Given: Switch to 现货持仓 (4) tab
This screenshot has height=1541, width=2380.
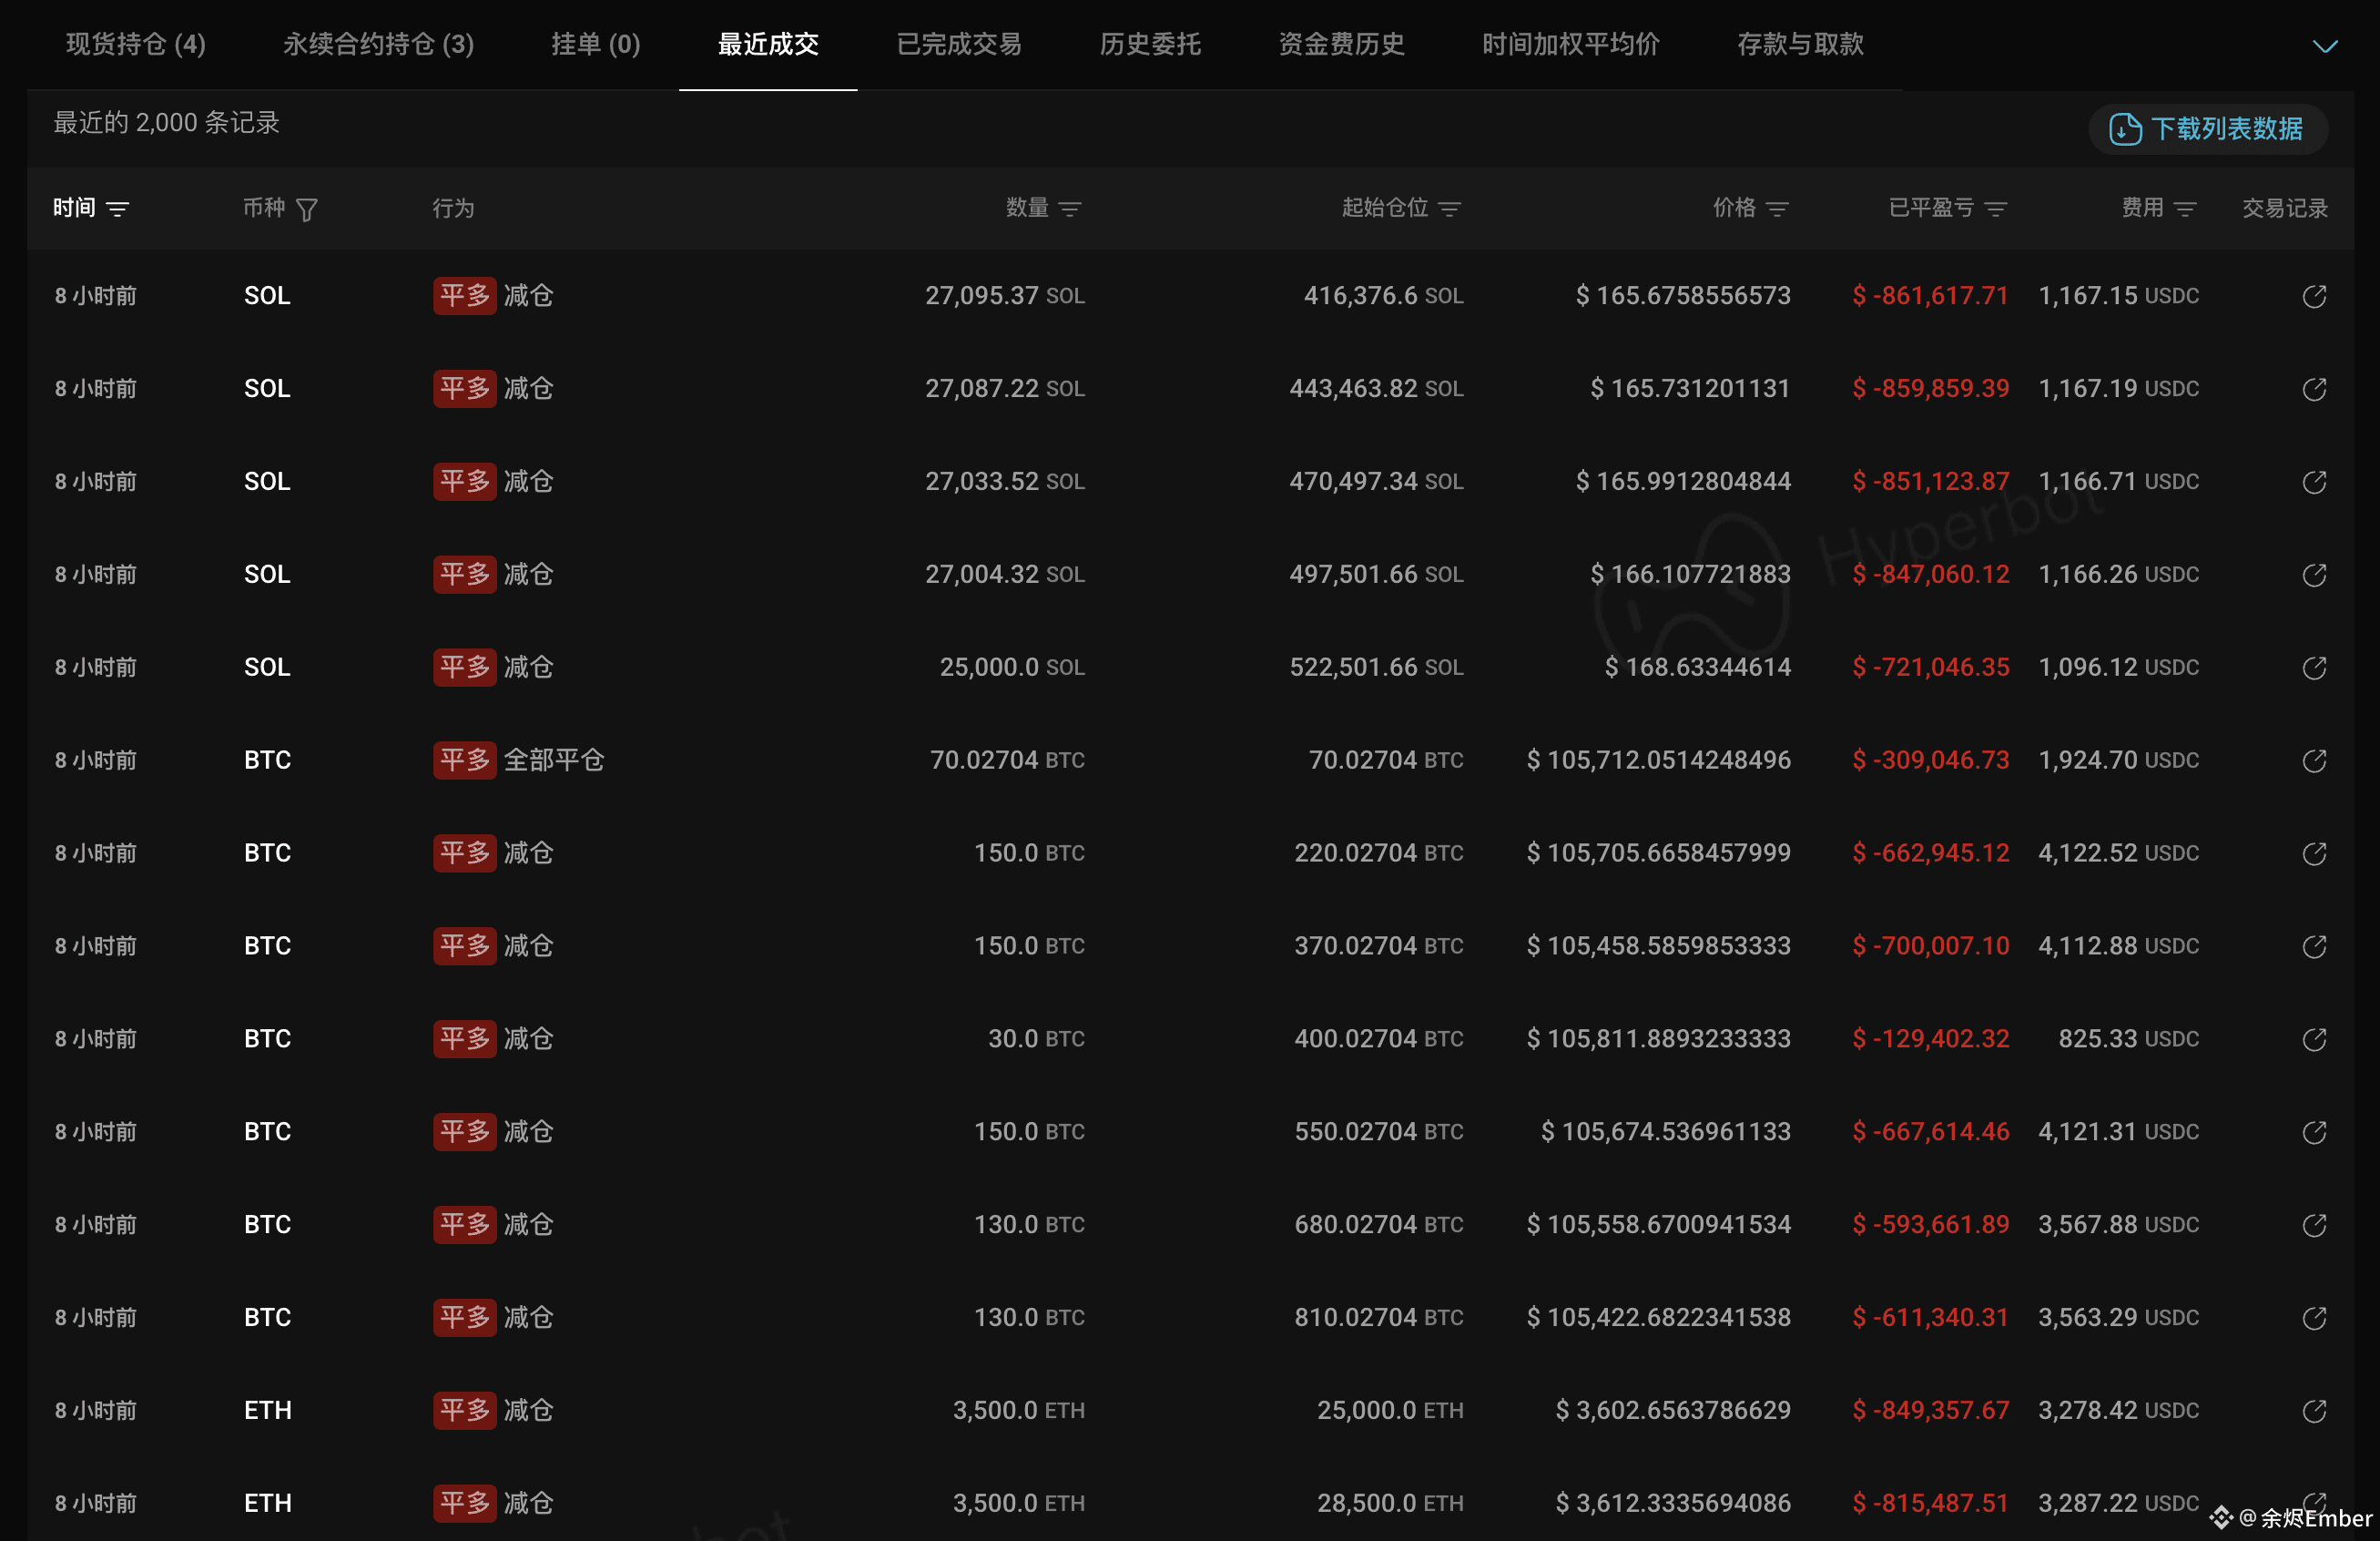Looking at the screenshot, I should pos(136,44).
